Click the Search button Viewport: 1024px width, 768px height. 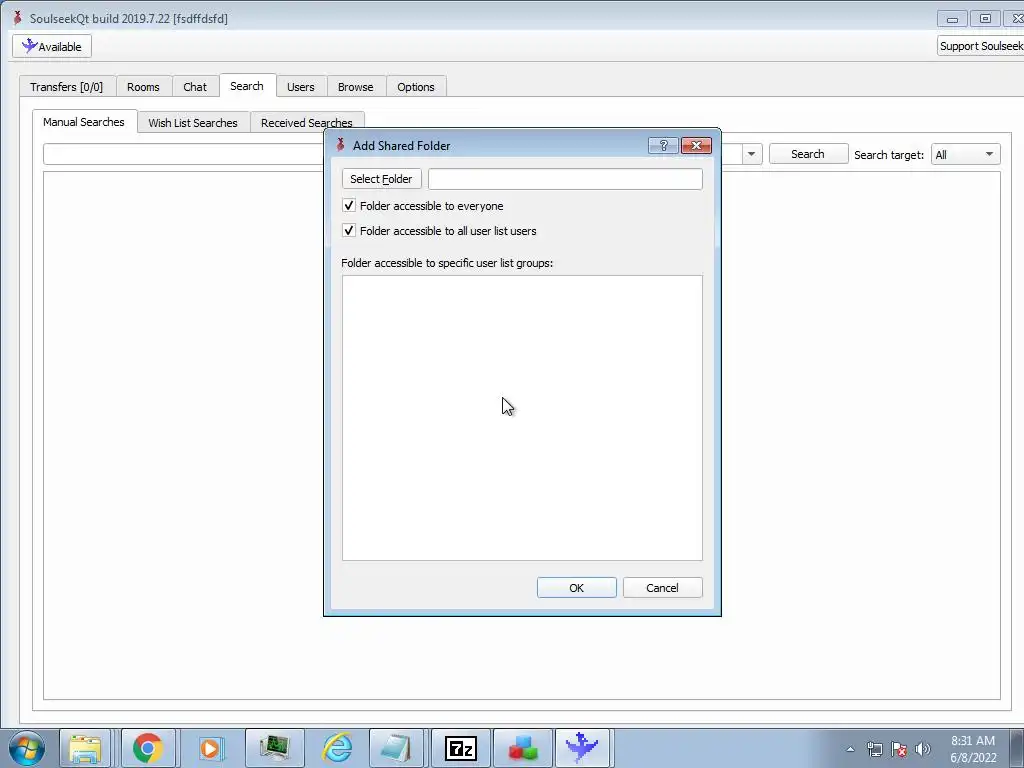click(x=808, y=154)
